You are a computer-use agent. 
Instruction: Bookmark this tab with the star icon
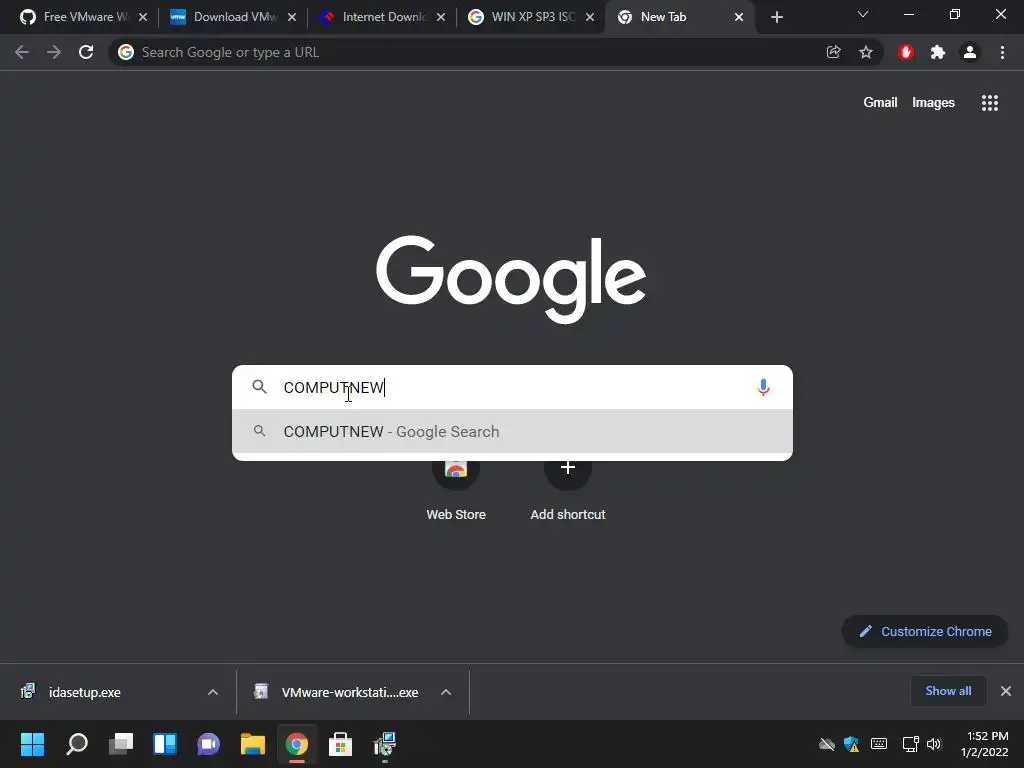(x=866, y=52)
